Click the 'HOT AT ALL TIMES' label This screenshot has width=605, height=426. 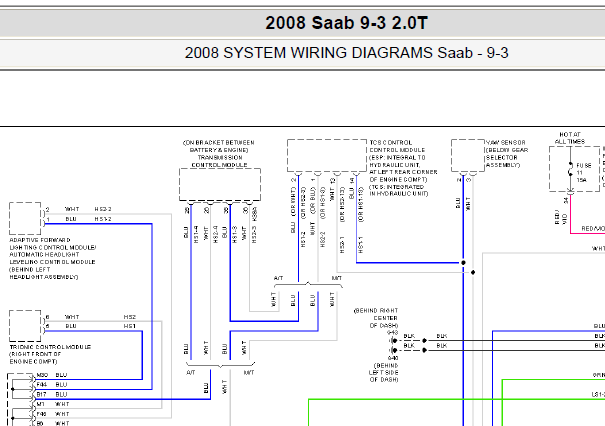pos(570,138)
